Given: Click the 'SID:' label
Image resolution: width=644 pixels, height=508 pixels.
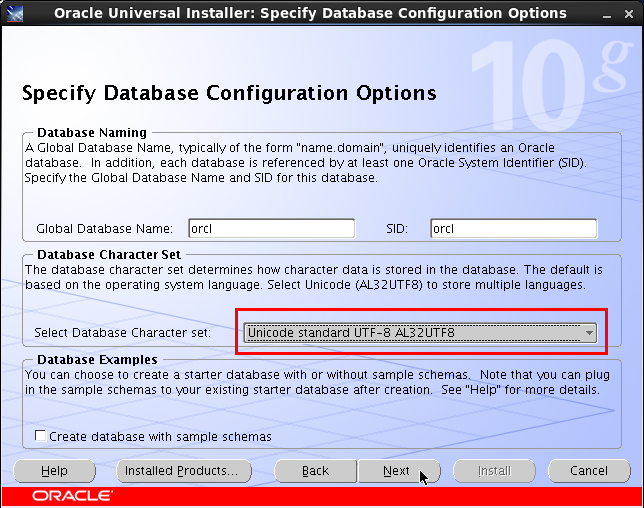Looking at the screenshot, I should 397,228.
